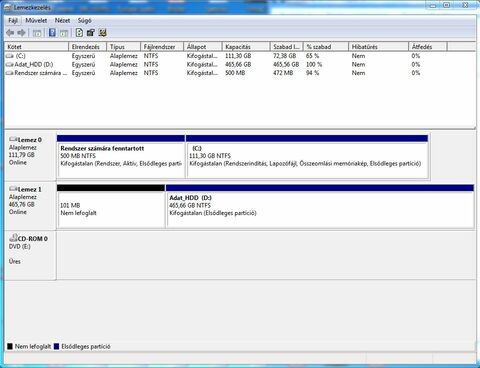Click the Forward arrow toolbar icon
480x368 pixels.
click(x=22, y=33)
